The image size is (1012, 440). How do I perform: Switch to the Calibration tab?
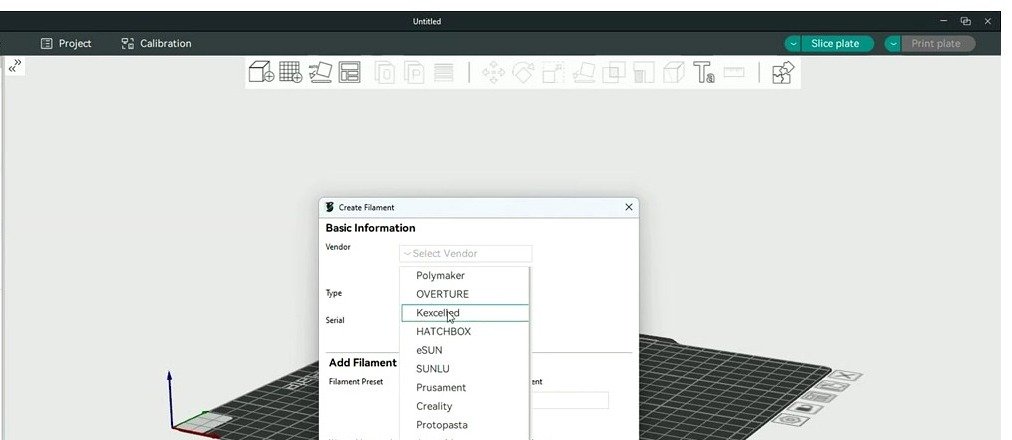click(156, 43)
